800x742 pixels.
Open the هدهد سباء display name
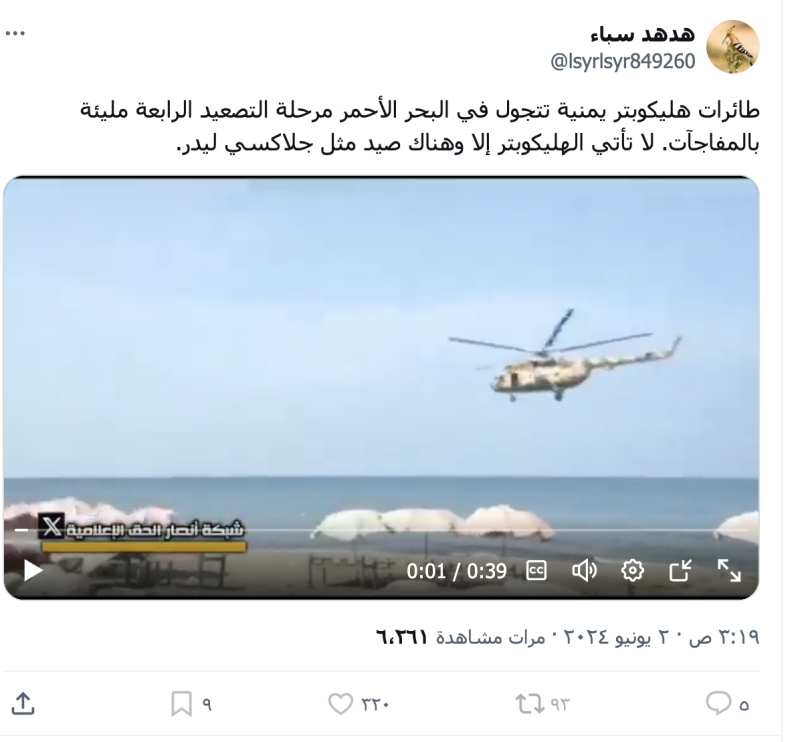(x=643, y=34)
